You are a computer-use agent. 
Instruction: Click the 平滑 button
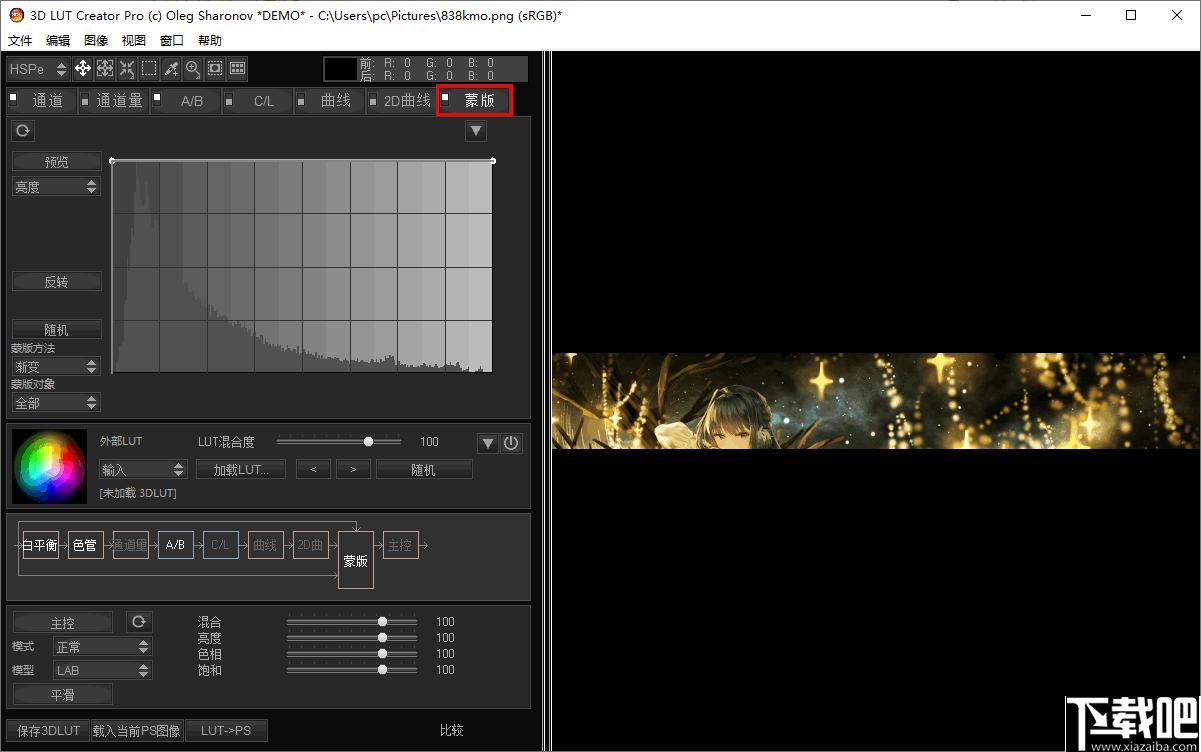(62, 694)
